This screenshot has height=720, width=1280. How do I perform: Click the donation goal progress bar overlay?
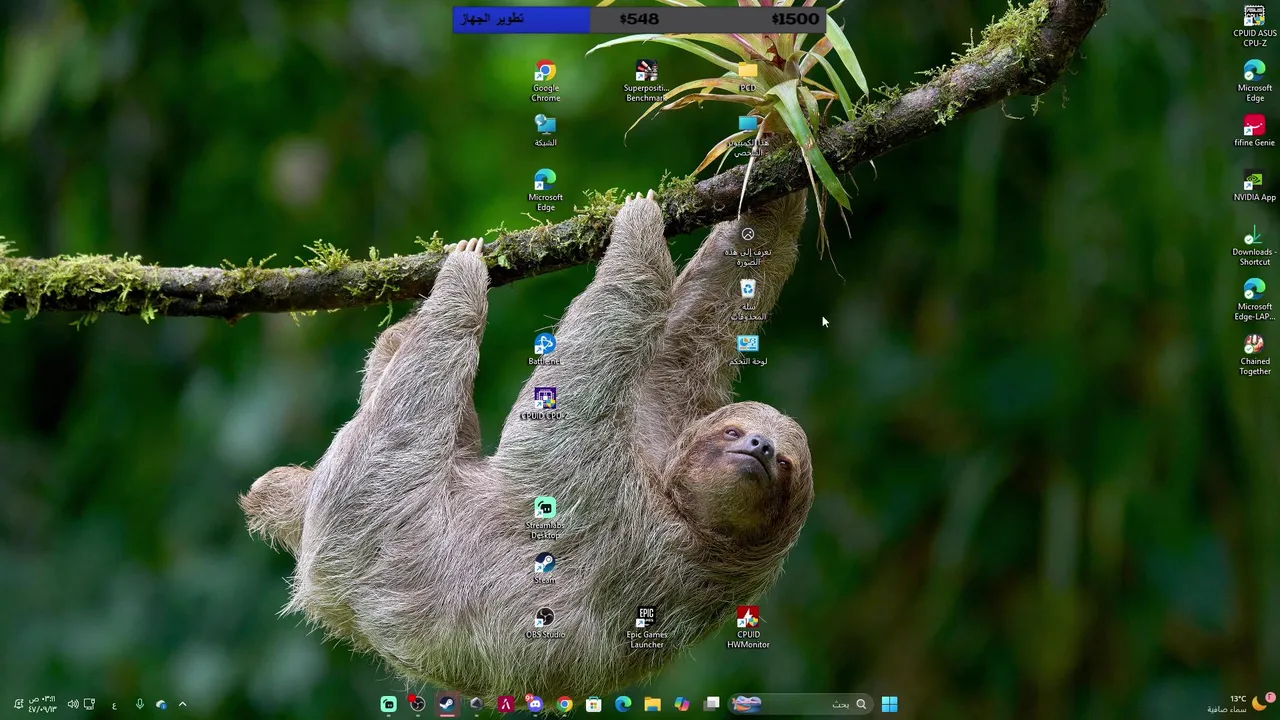640,19
